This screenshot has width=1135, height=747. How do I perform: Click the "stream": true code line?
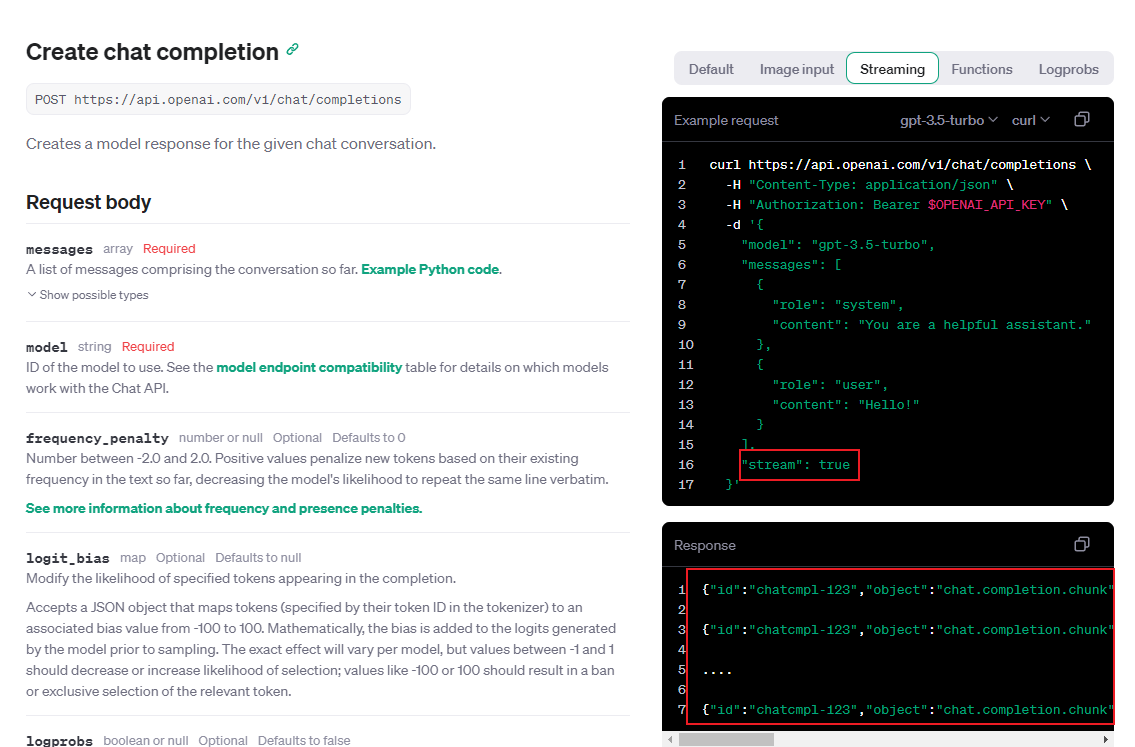[x=795, y=465]
